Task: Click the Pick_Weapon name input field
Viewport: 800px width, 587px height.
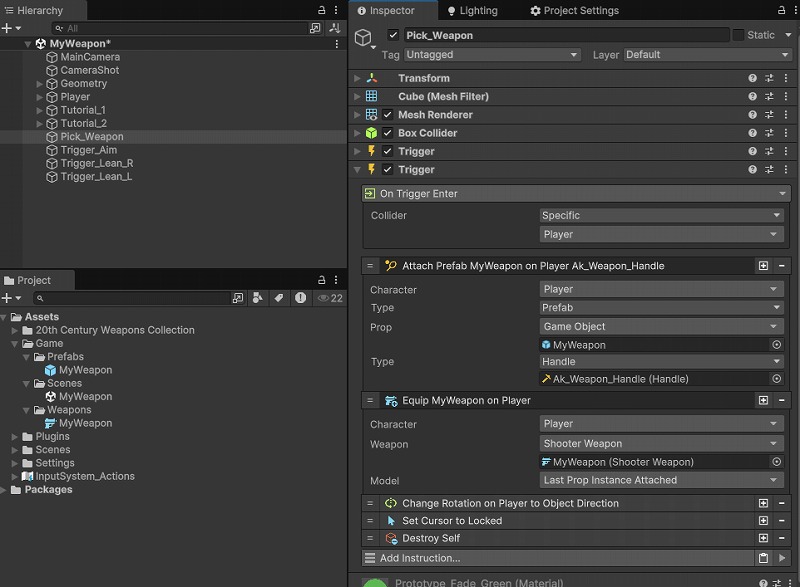Action: click(566, 35)
